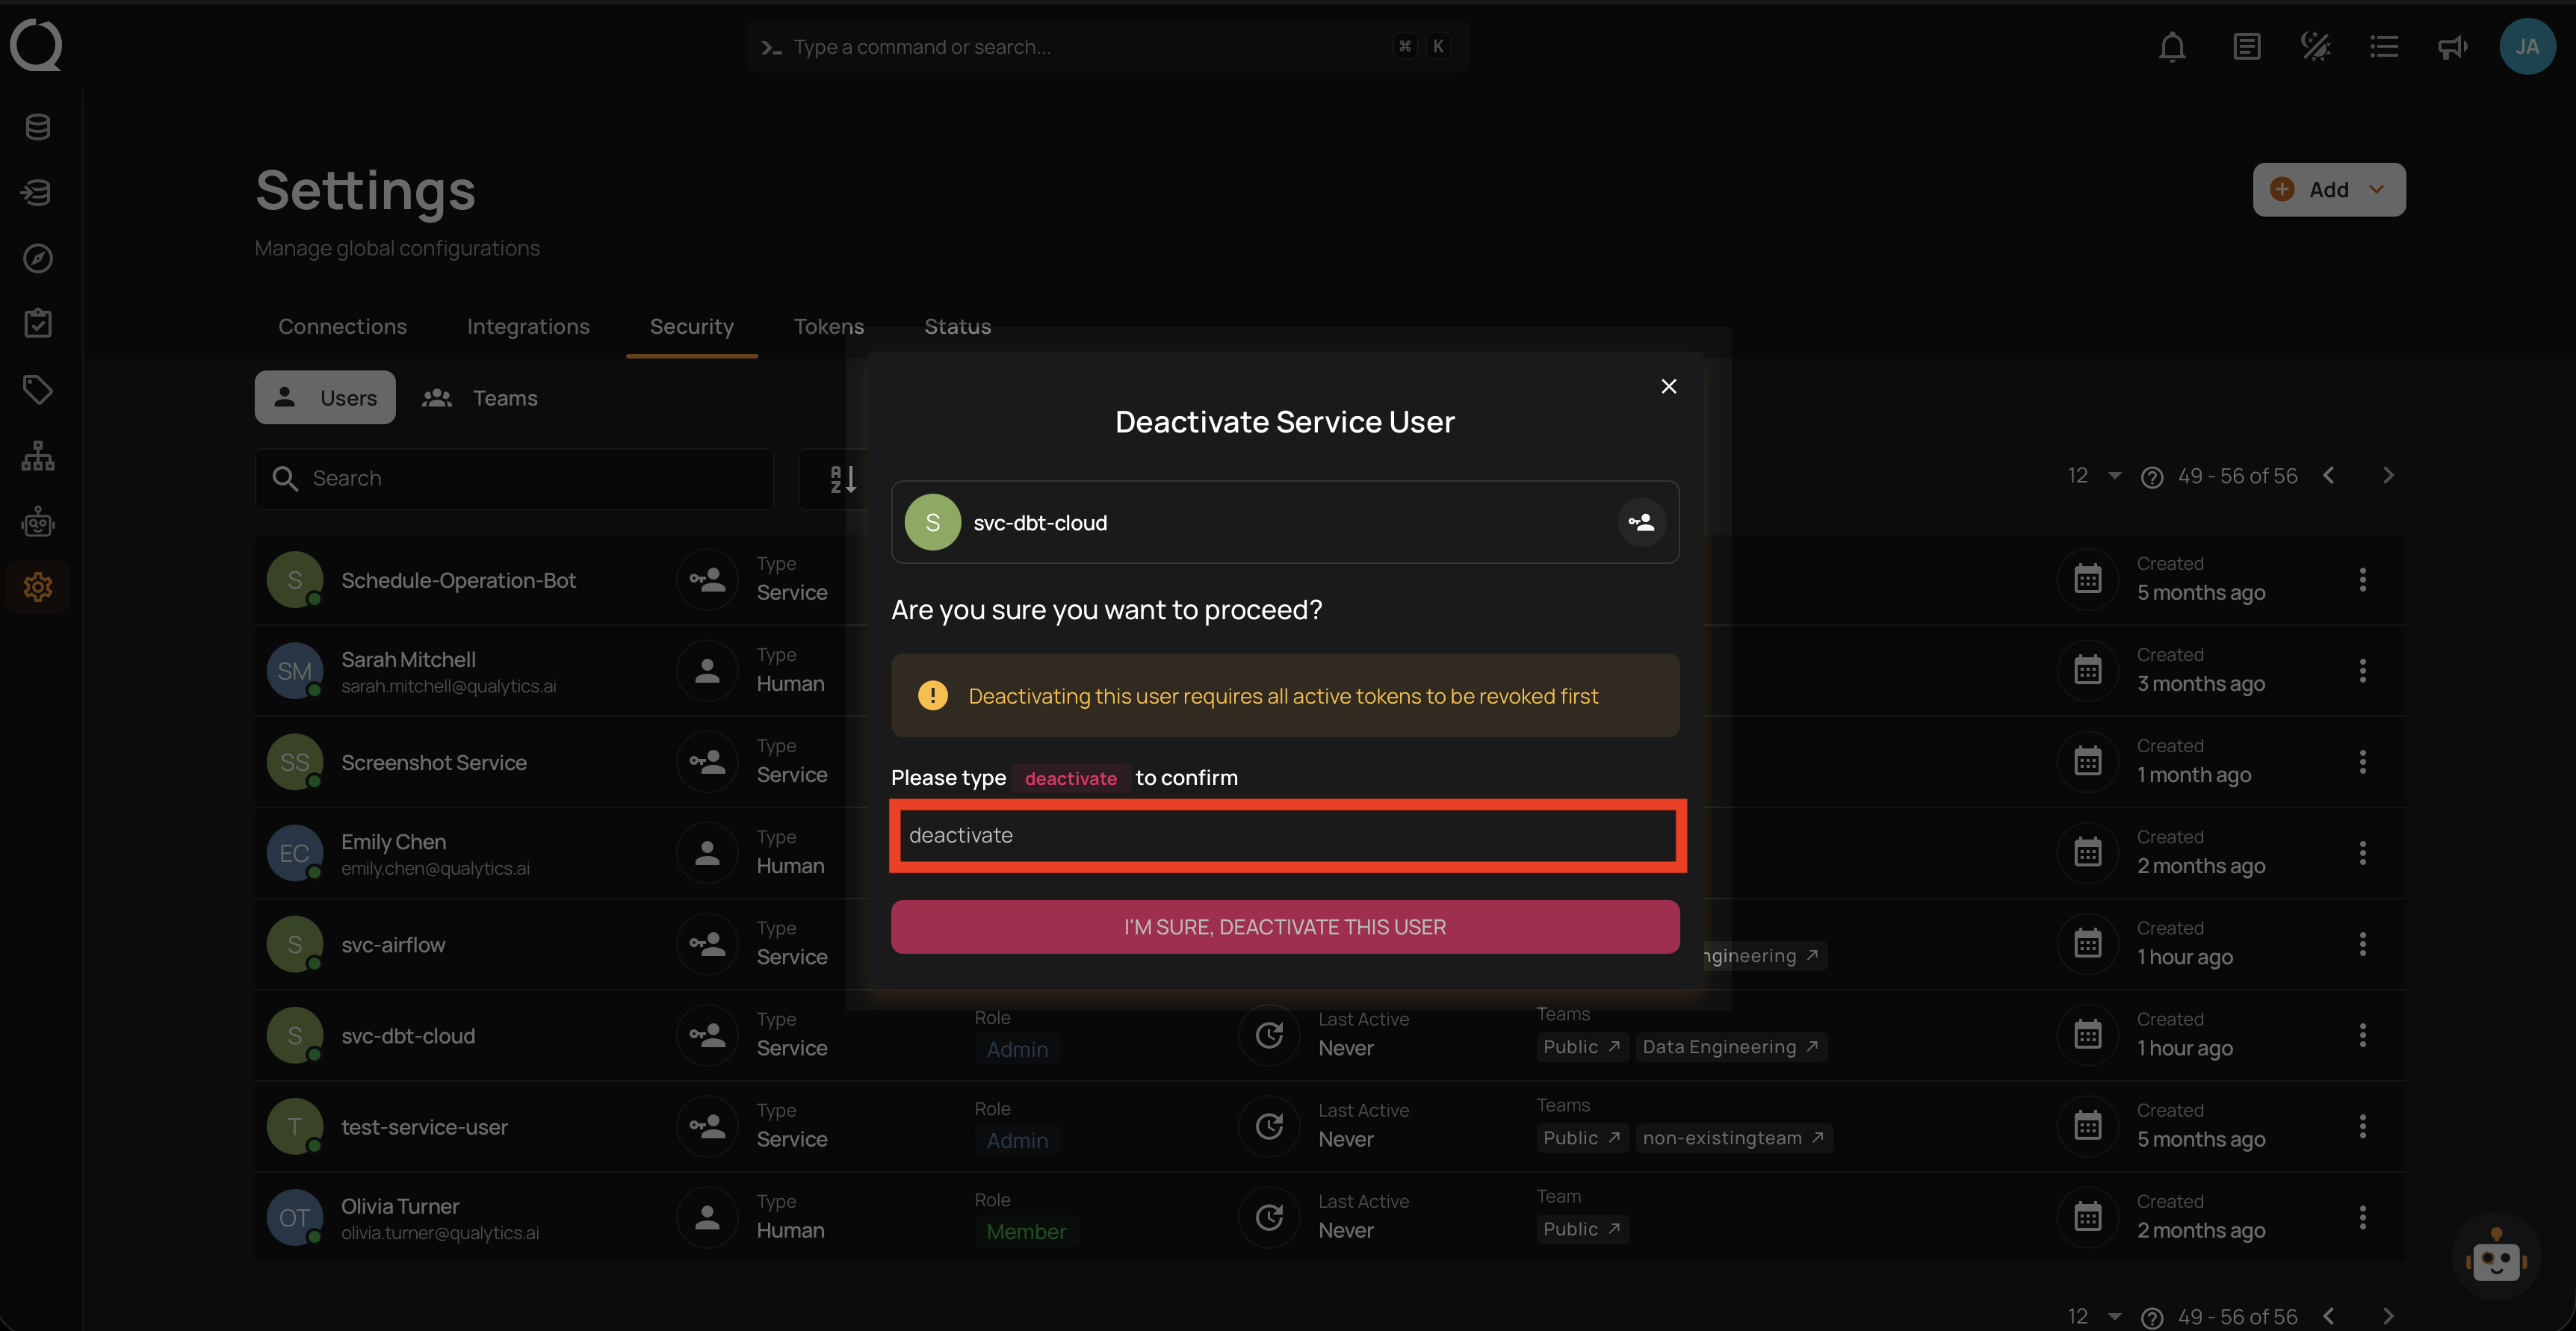Viewport: 2576px width, 1331px height.
Task: Open the datastores database sidebar icon
Action: 38,127
